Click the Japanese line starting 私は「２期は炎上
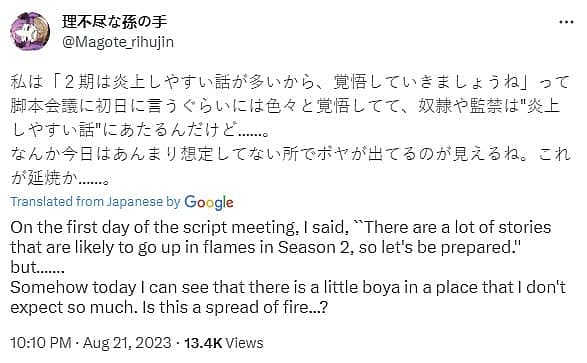This screenshot has height=363, width=587. pyautogui.click(x=290, y=82)
